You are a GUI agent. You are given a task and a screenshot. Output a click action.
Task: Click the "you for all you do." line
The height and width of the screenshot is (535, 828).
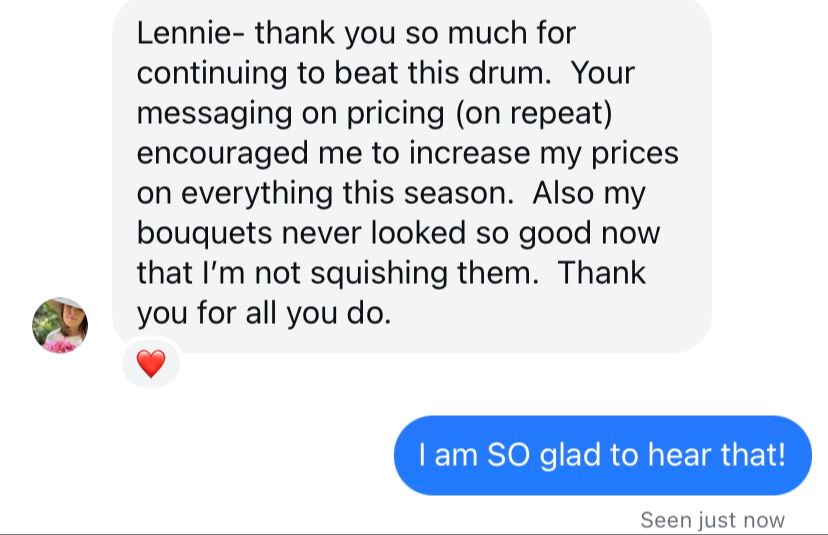tap(263, 313)
